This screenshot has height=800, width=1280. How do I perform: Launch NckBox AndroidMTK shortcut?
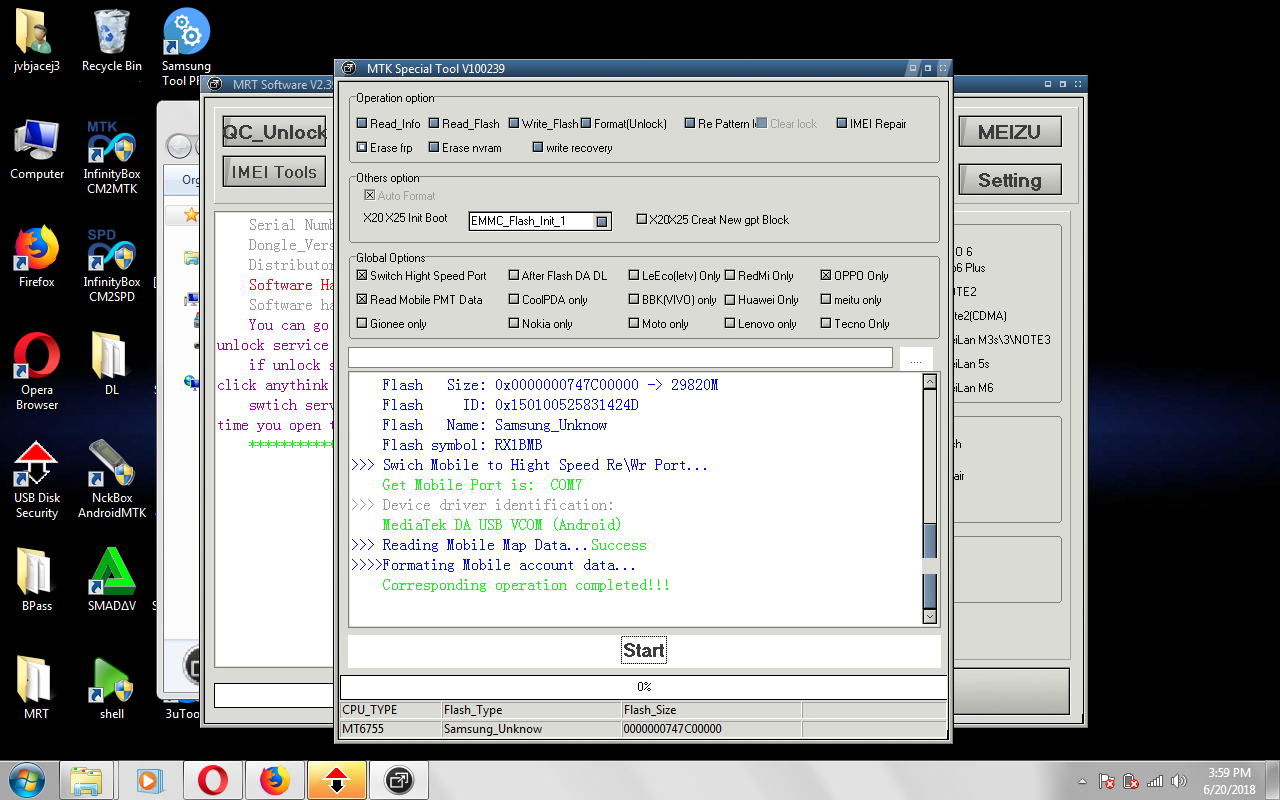click(112, 480)
